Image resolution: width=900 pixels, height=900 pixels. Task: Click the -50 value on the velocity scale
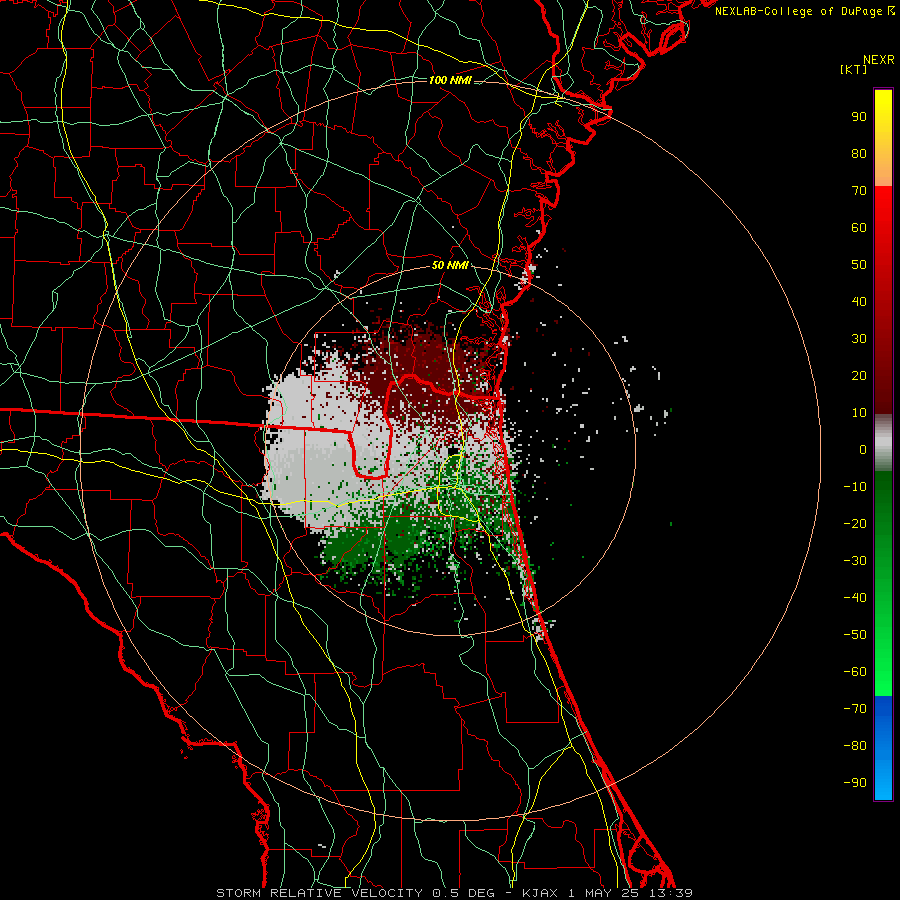click(855, 635)
